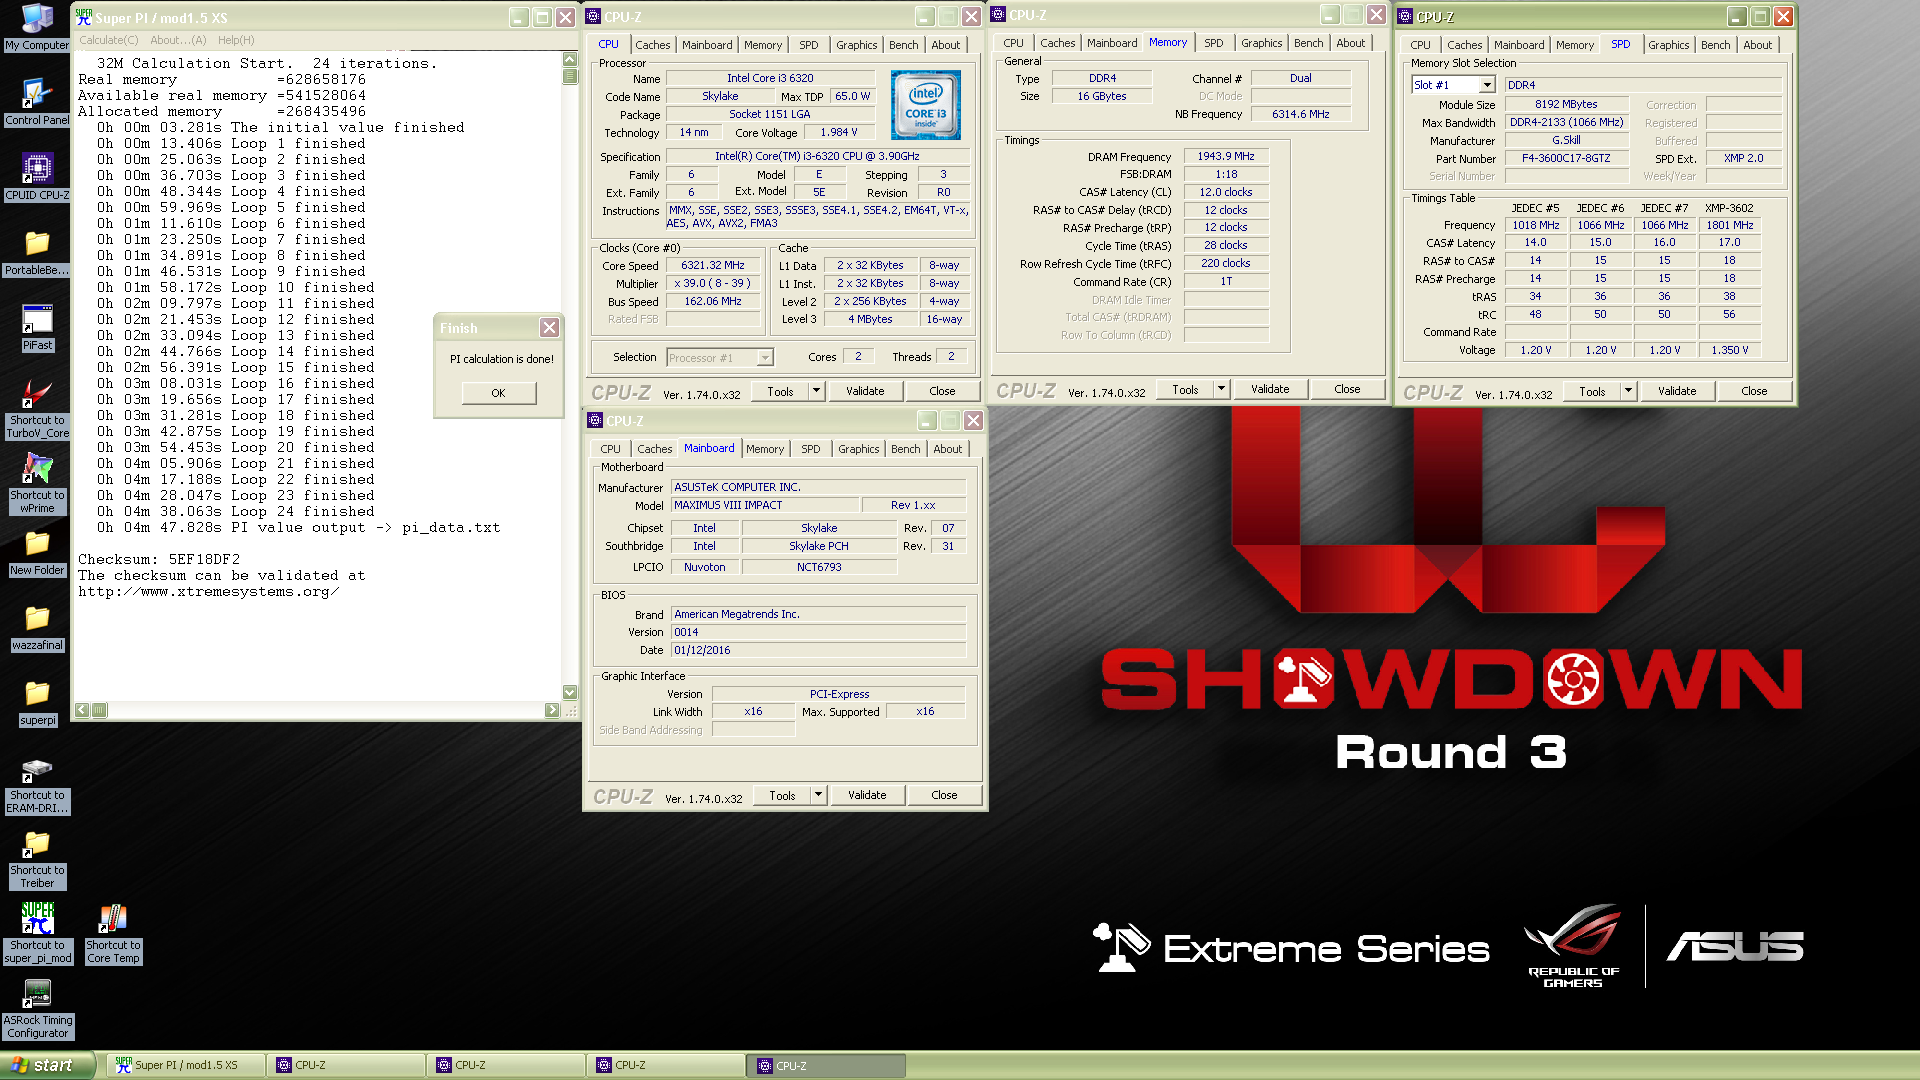Open the About...(A) menu in Super PI
This screenshot has width=1920, height=1080.
[178, 40]
